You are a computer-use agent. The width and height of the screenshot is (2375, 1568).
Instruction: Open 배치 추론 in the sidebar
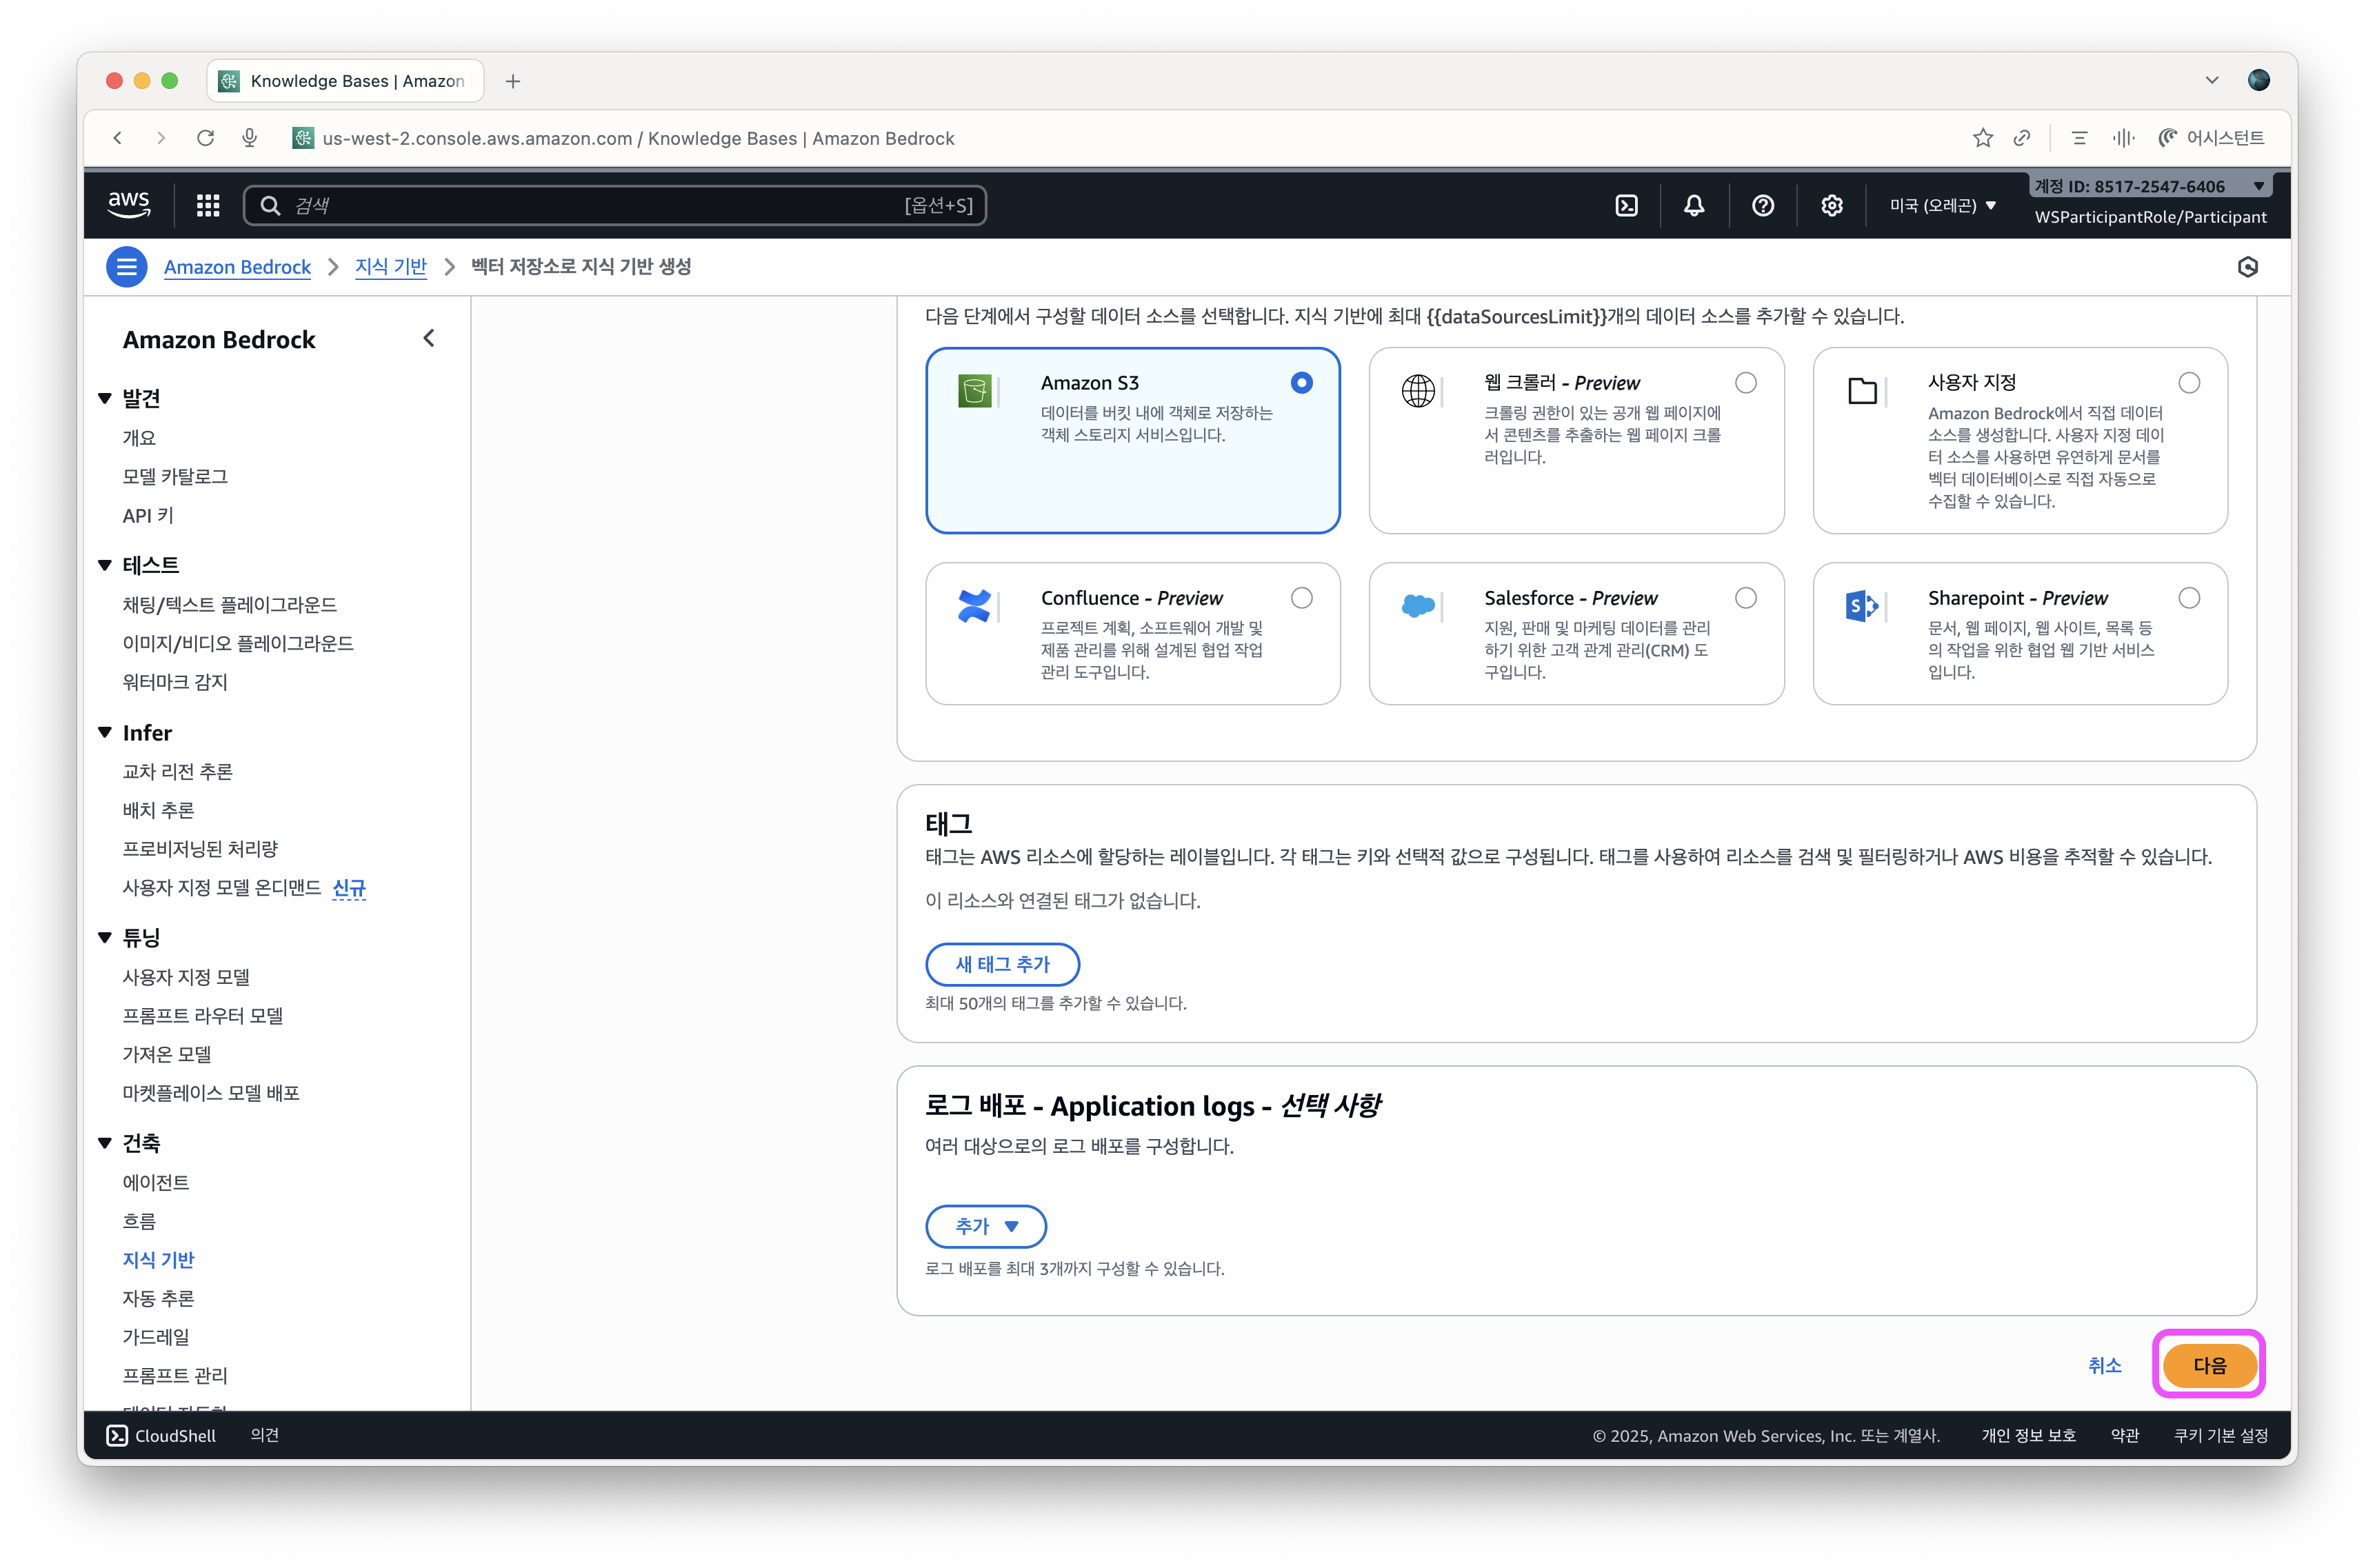point(158,810)
